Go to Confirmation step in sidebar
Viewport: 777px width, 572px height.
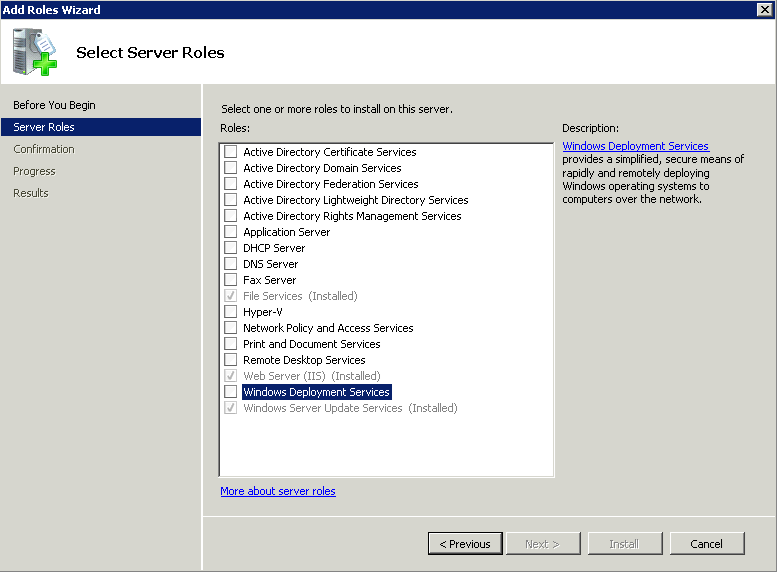(44, 149)
